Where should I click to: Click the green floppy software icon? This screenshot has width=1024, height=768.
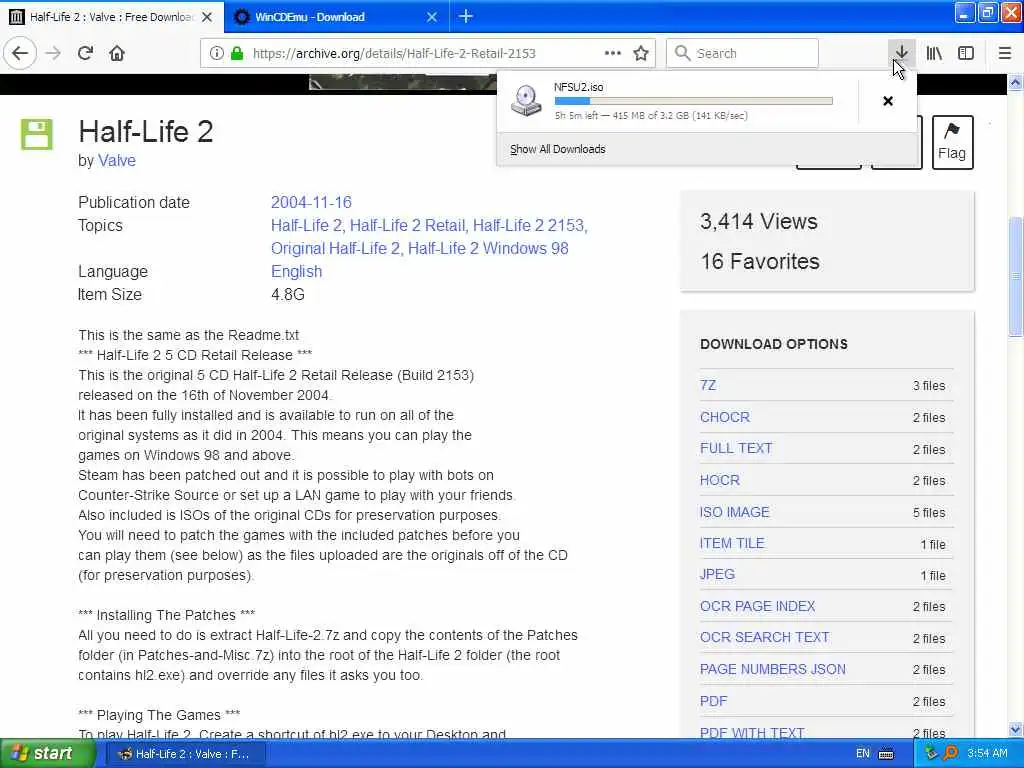37,135
